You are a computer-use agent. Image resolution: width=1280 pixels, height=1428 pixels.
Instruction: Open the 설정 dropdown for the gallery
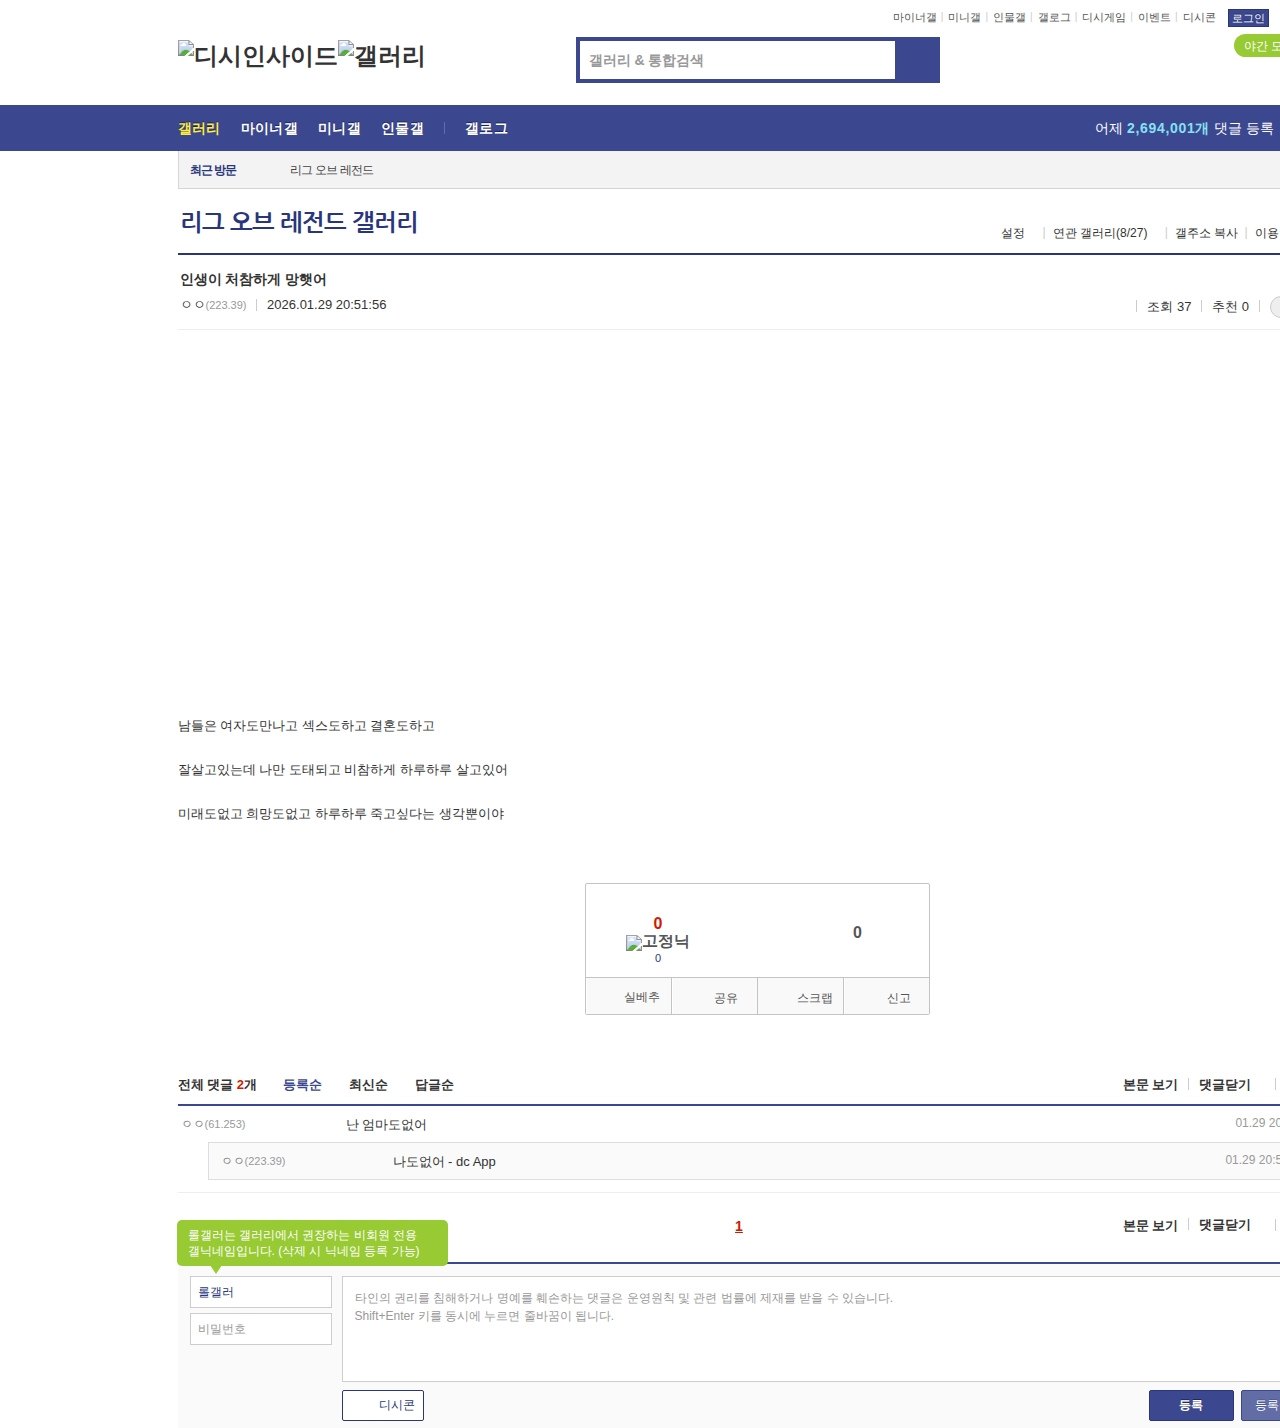(1013, 233)
